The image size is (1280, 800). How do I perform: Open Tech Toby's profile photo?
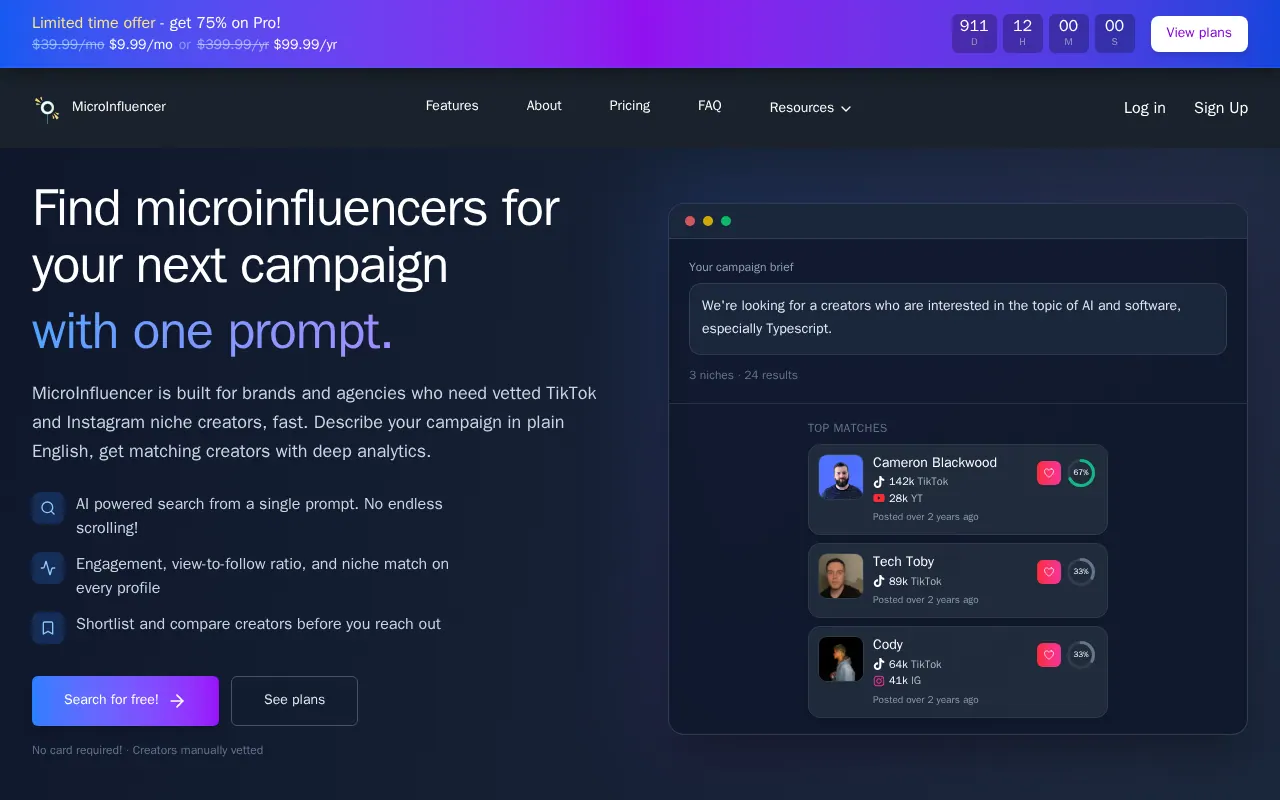[x=841, y=576]
